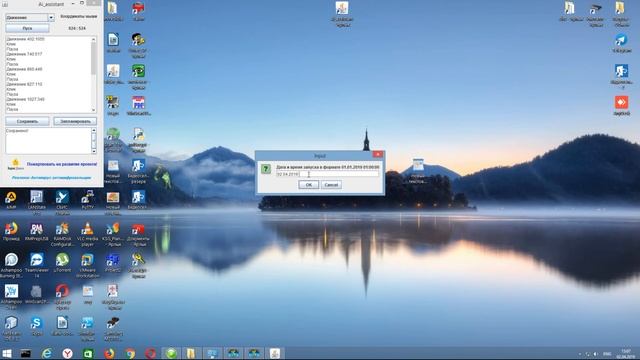Click the Yandex Money donation icon
Screen dimensions: 640x360
pos(16,164)
